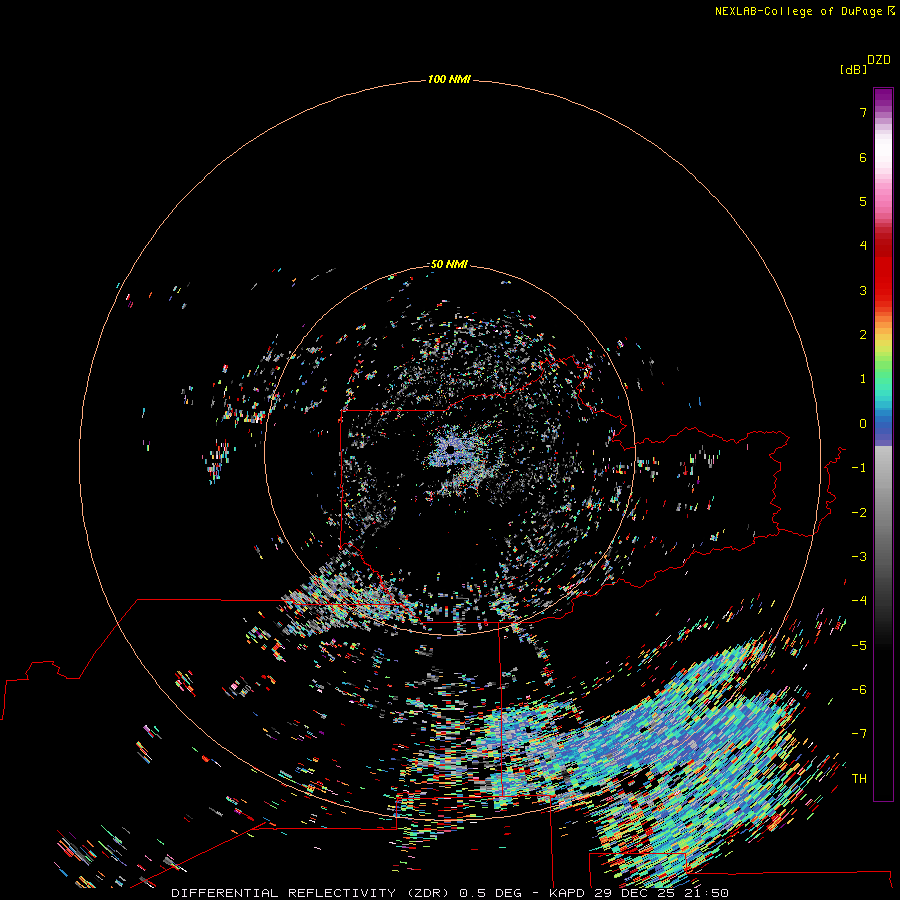Click the 29 DEC 25 date in caption

(x=634, y=893)
